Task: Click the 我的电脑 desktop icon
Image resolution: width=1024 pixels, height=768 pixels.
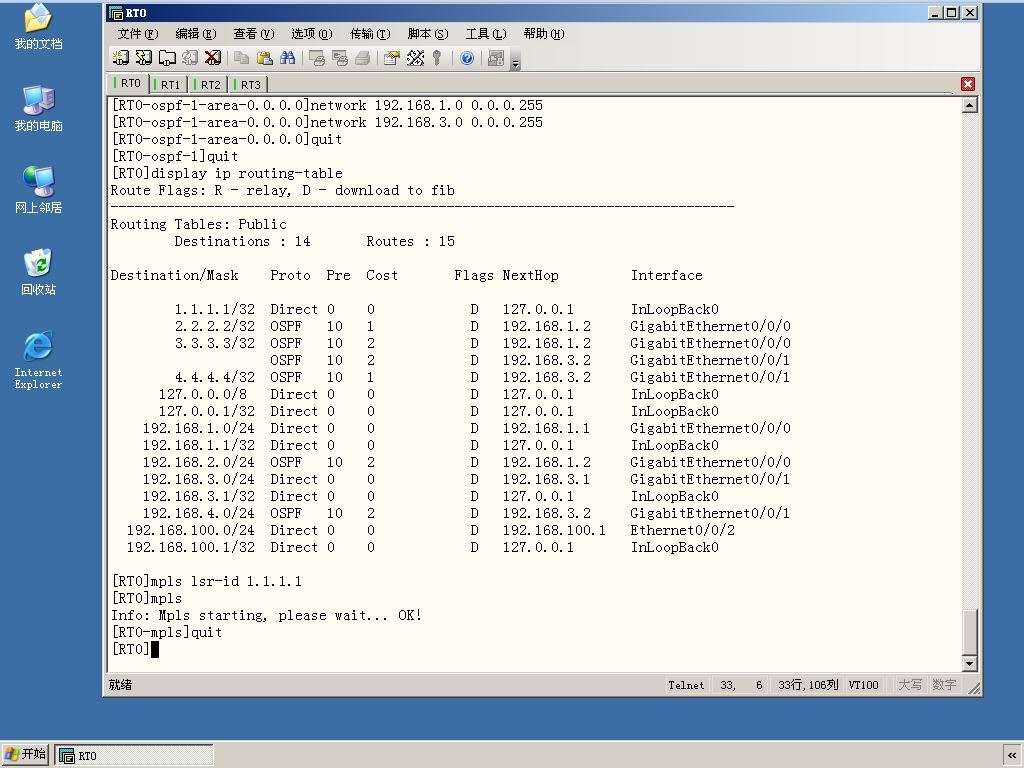Action: 39,108
